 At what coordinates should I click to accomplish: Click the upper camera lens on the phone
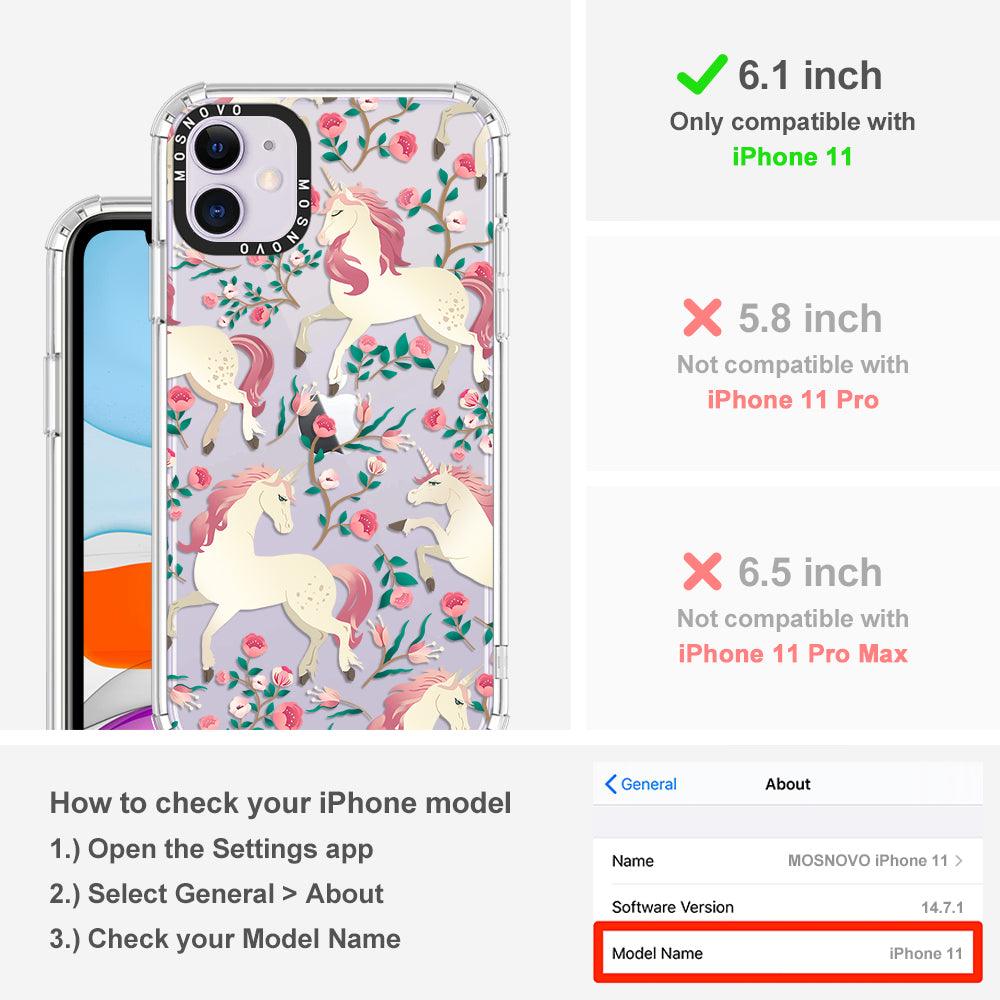(217, 148)
